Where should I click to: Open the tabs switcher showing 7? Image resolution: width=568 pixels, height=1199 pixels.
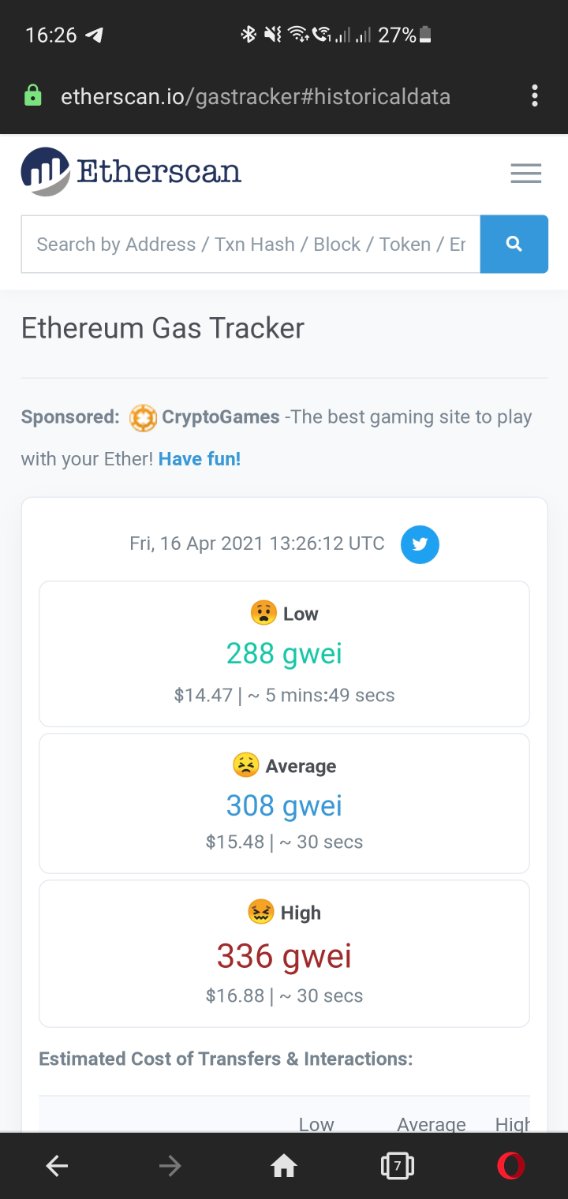tap(397, 1165)
